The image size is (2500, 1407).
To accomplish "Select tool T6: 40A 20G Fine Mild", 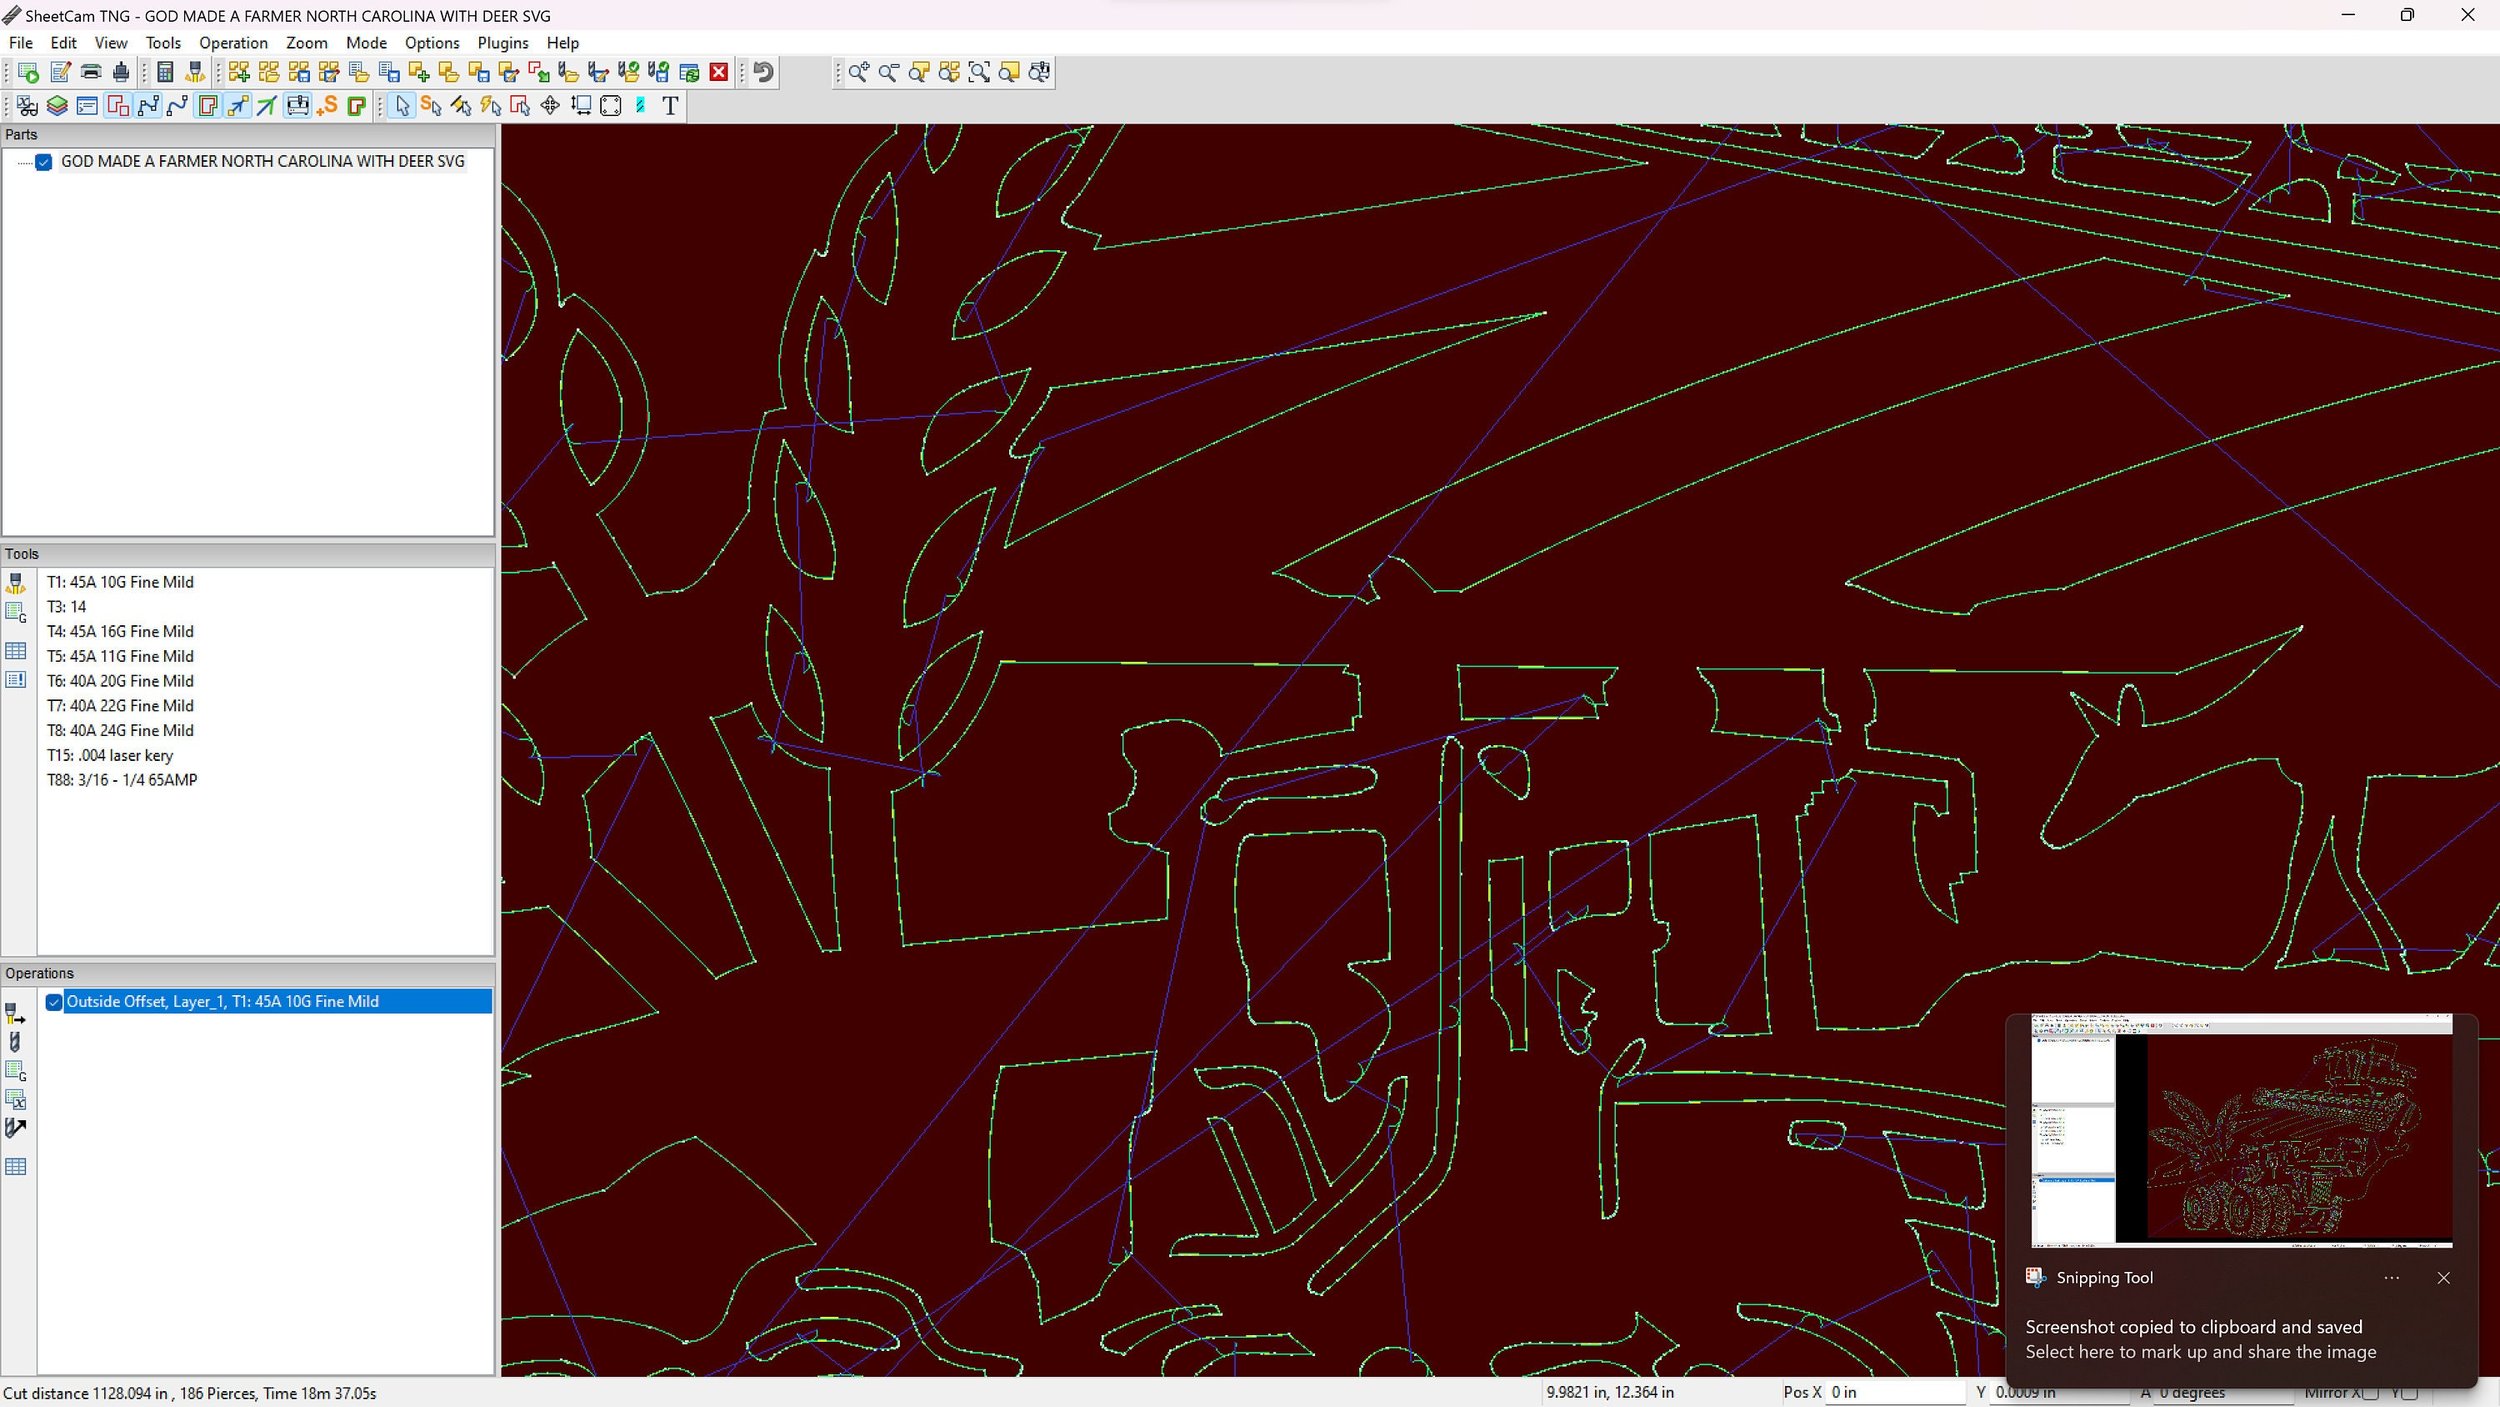I will pyautogui.click(x=120, y=681).
